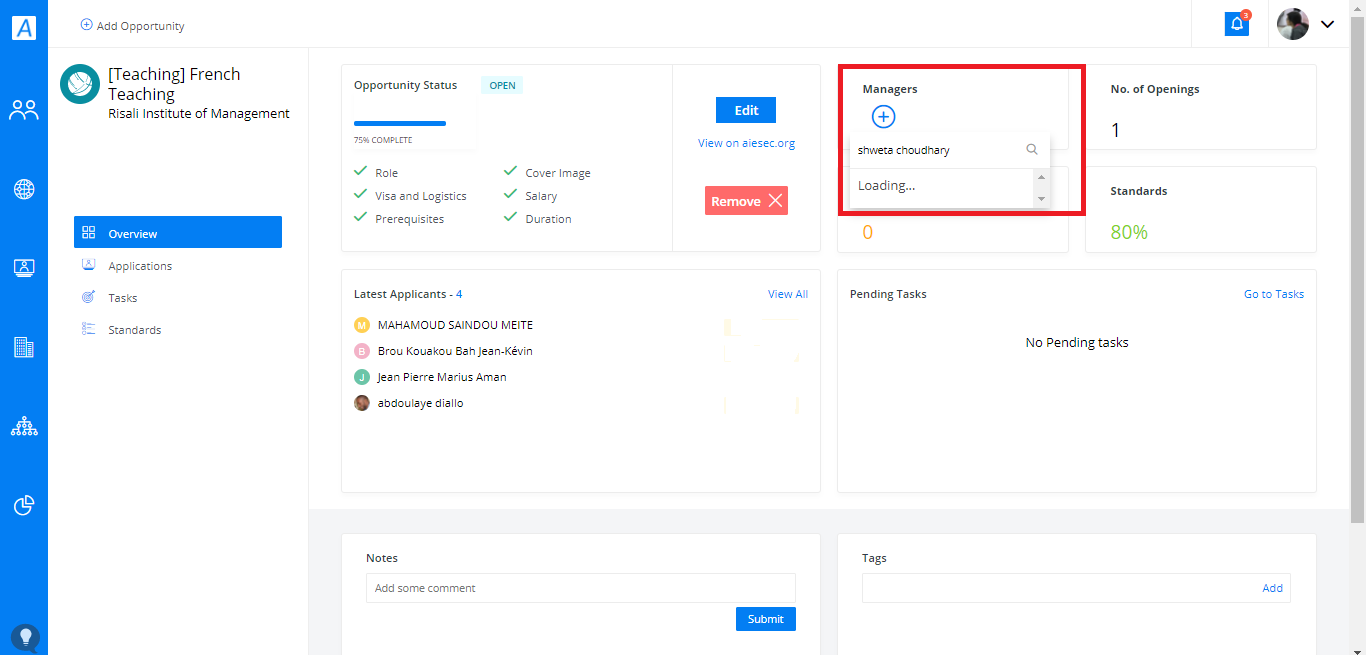Click the yellow 'M' applicant avatar
The image size is (1366, 655).
(x=362, y=325)
